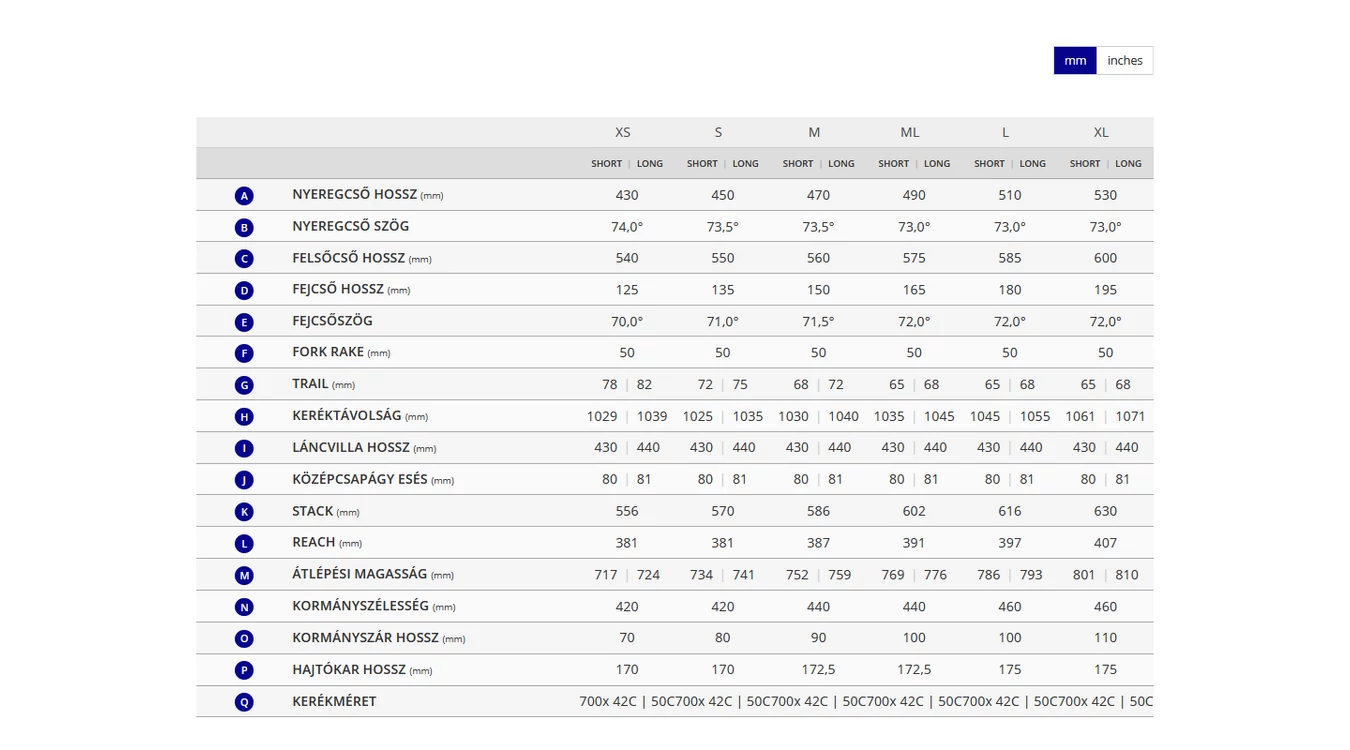
Task: Click the KERÉKTÁVOLSÁG row label
Action: [x=360, y=415]
